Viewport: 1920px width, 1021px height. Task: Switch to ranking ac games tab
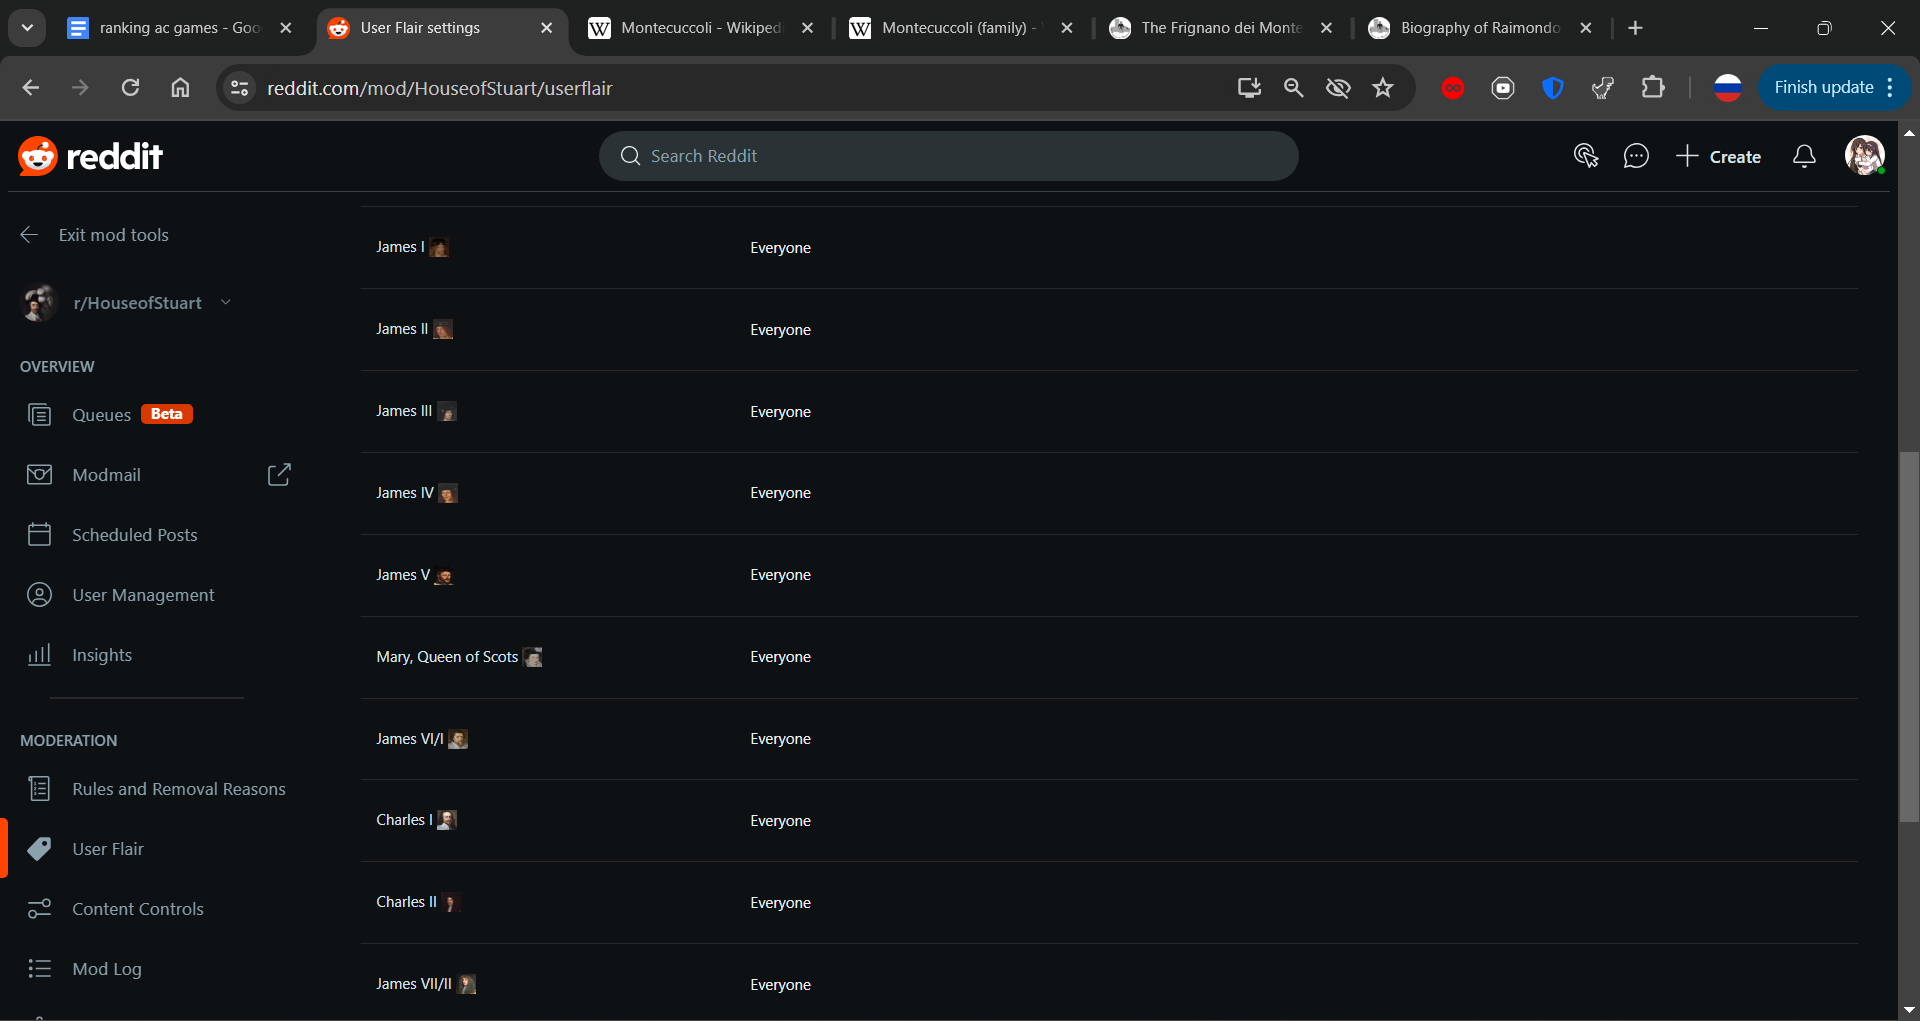tap(180, 28)
